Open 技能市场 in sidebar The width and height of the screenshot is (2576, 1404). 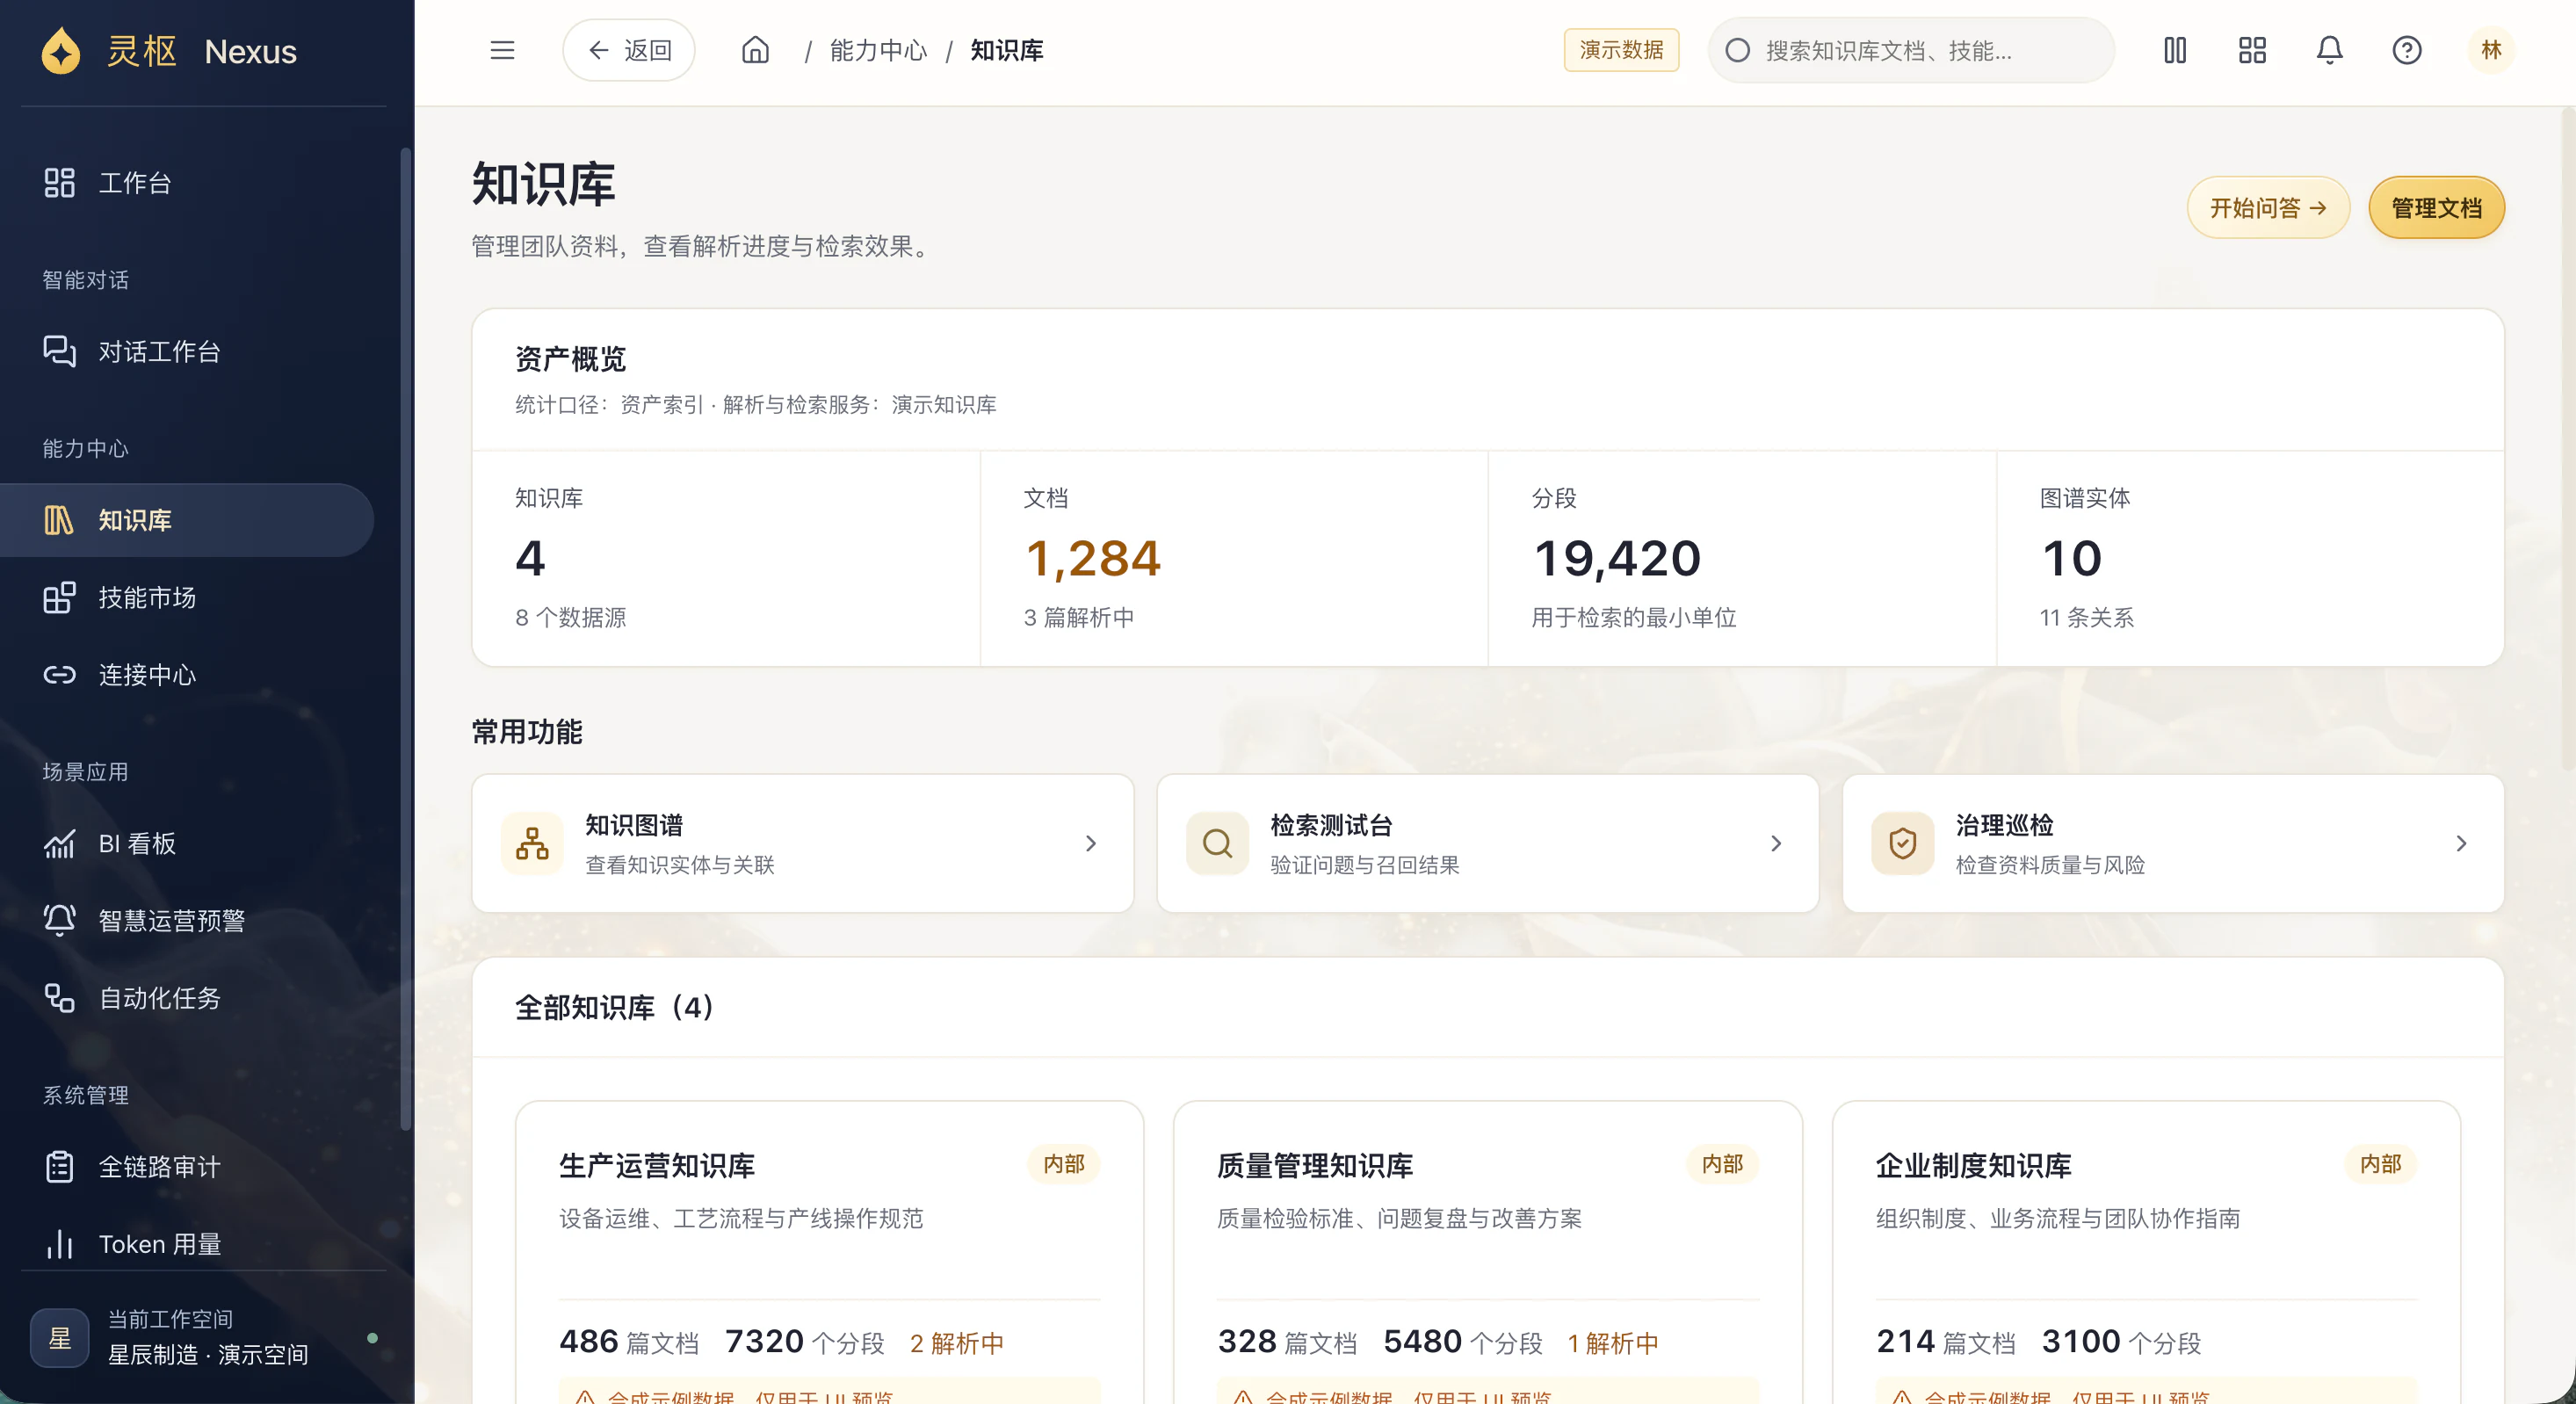pyautogui.click(x=187, y=597)
